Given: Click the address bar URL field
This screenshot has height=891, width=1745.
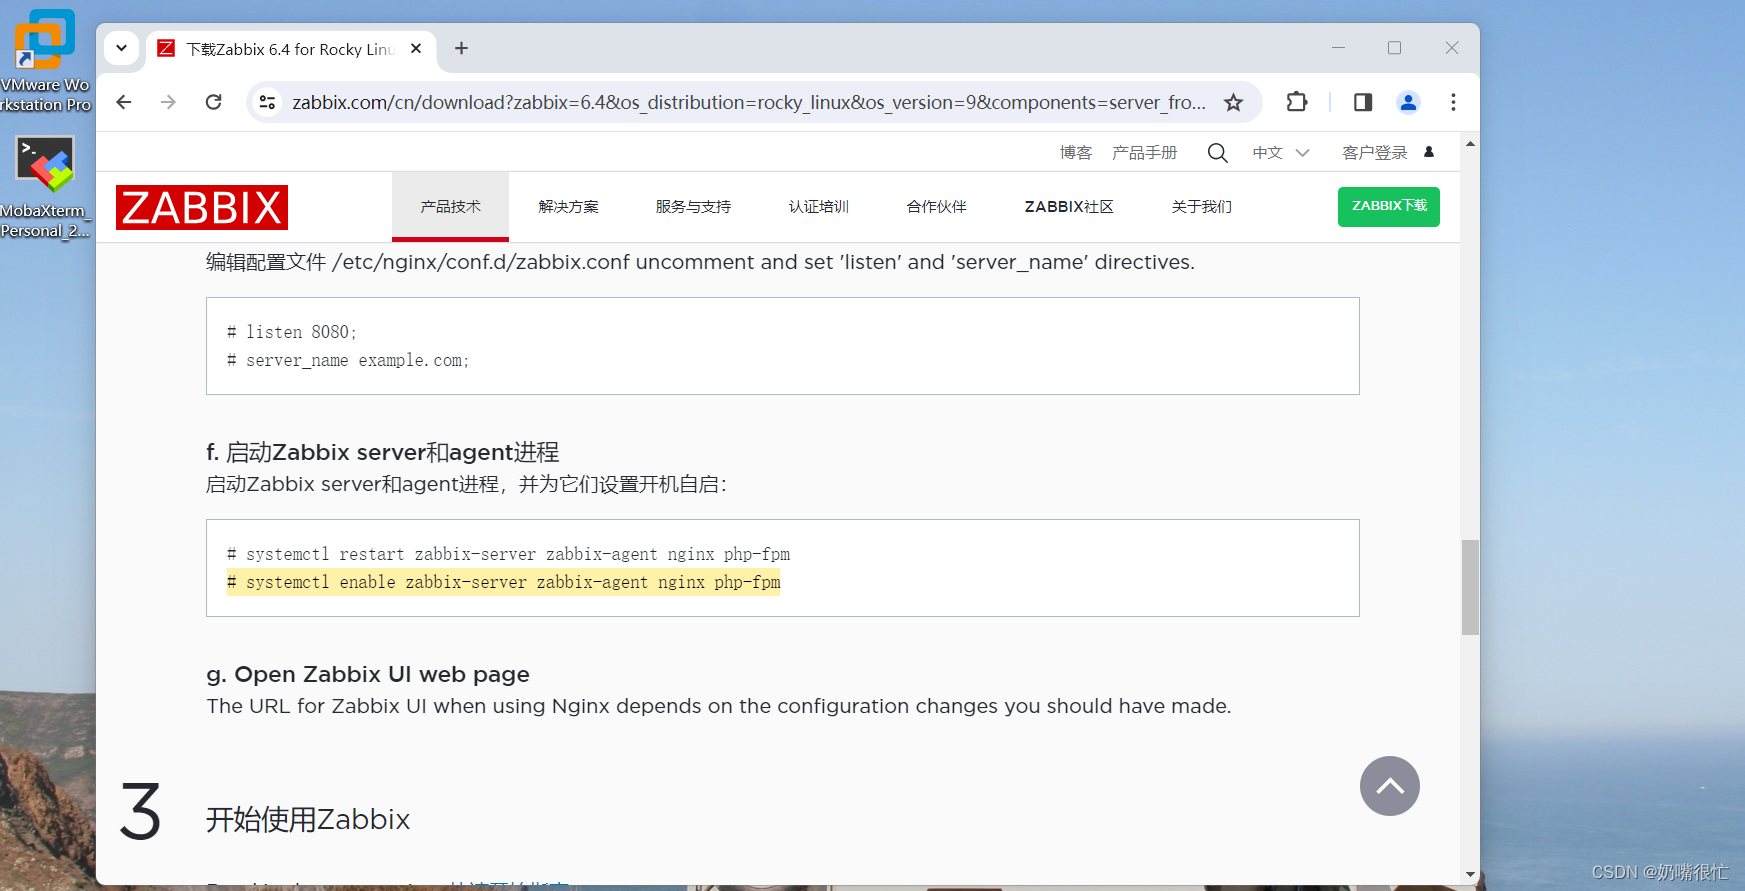Looking at the screenshot, I should pyautogui.click(x=748, y=102).
